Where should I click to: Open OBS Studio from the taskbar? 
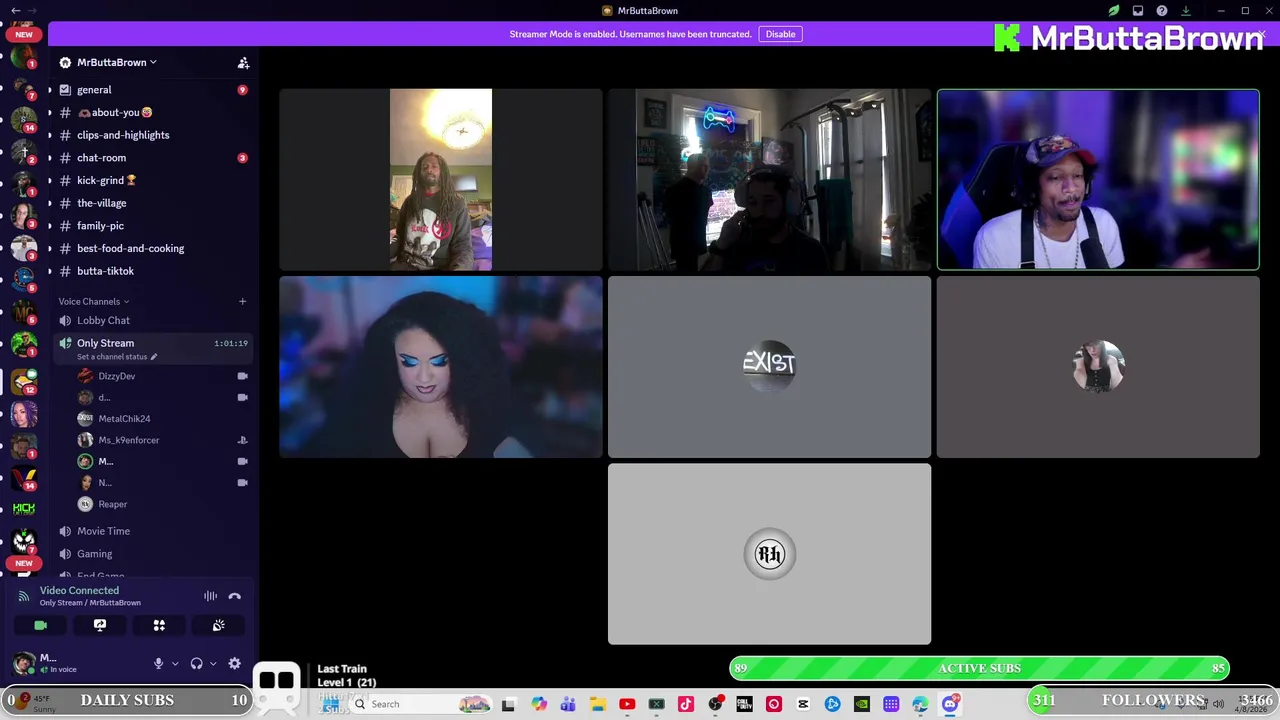click(x=715, y=704)
